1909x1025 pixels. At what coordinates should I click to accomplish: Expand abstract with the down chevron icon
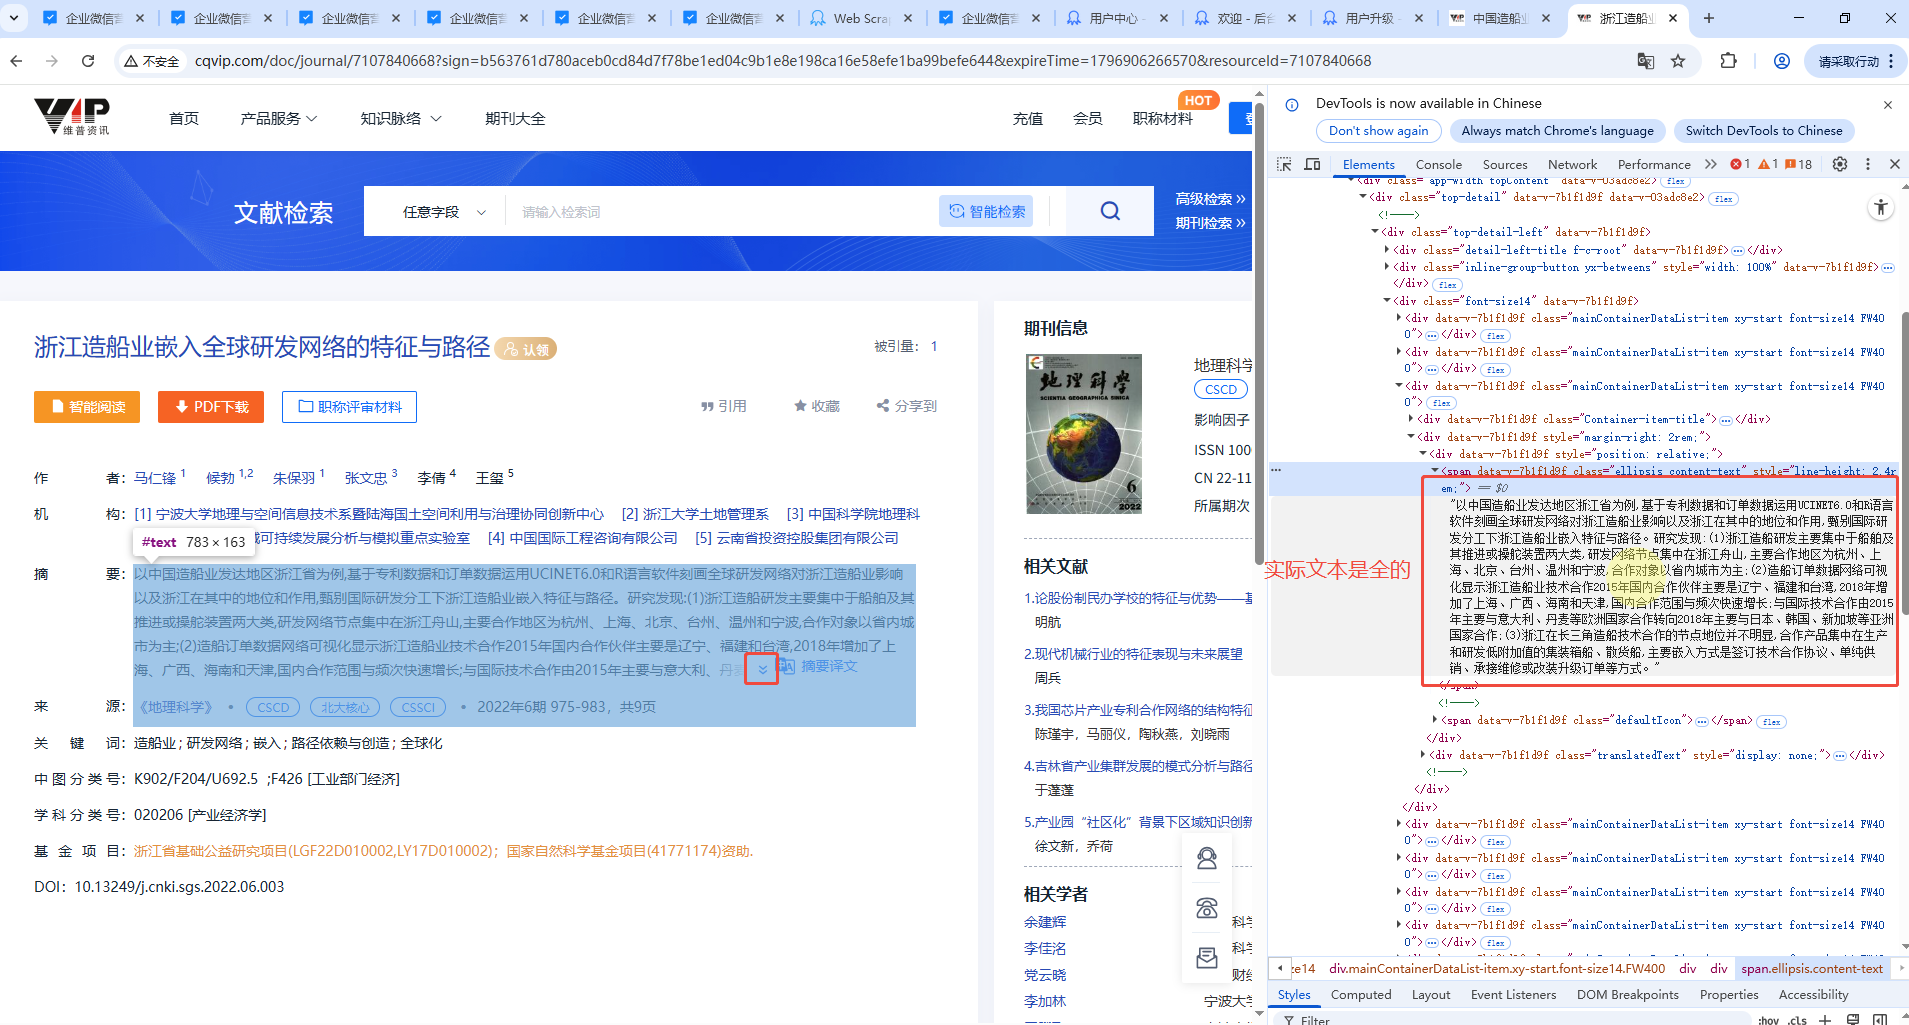pos(762,670)
